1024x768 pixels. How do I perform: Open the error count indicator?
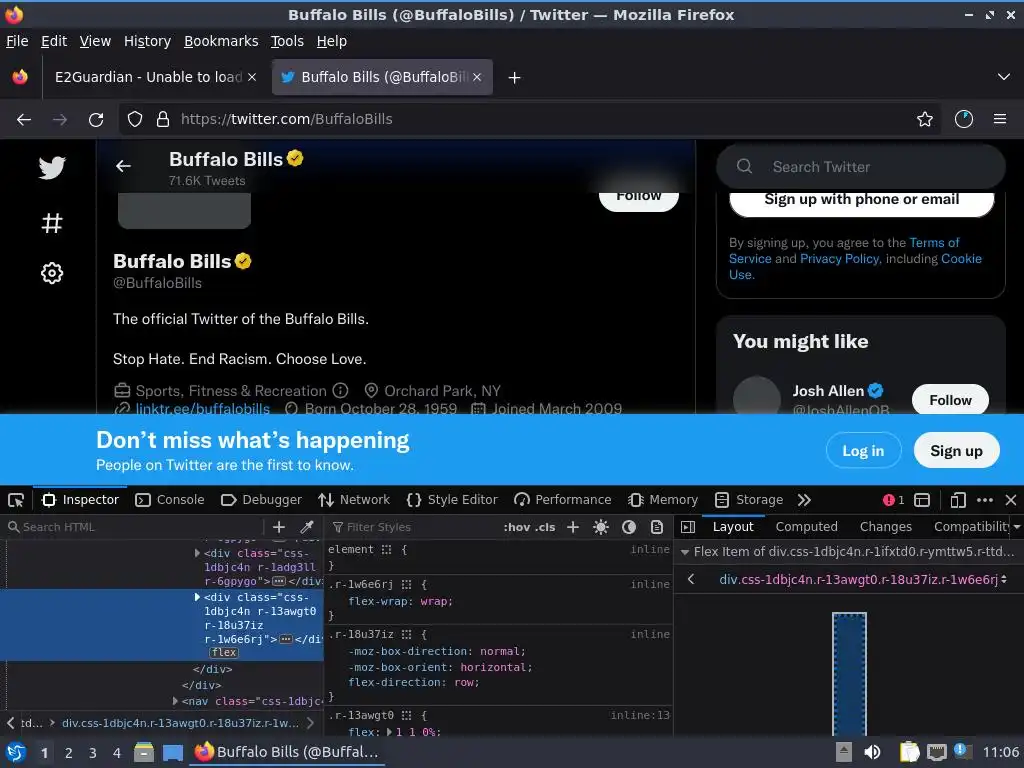pos(893,500)
